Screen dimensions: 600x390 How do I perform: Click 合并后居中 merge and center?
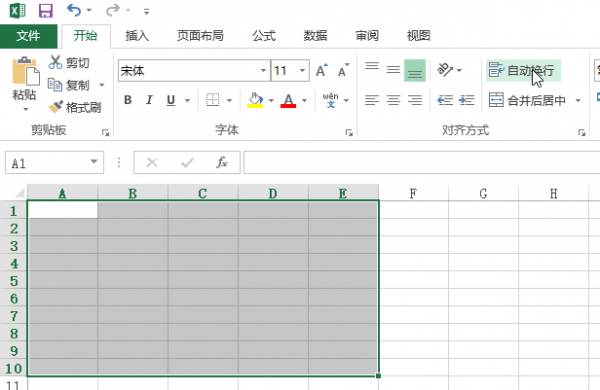pyautogui.click(x=528, y=100)
